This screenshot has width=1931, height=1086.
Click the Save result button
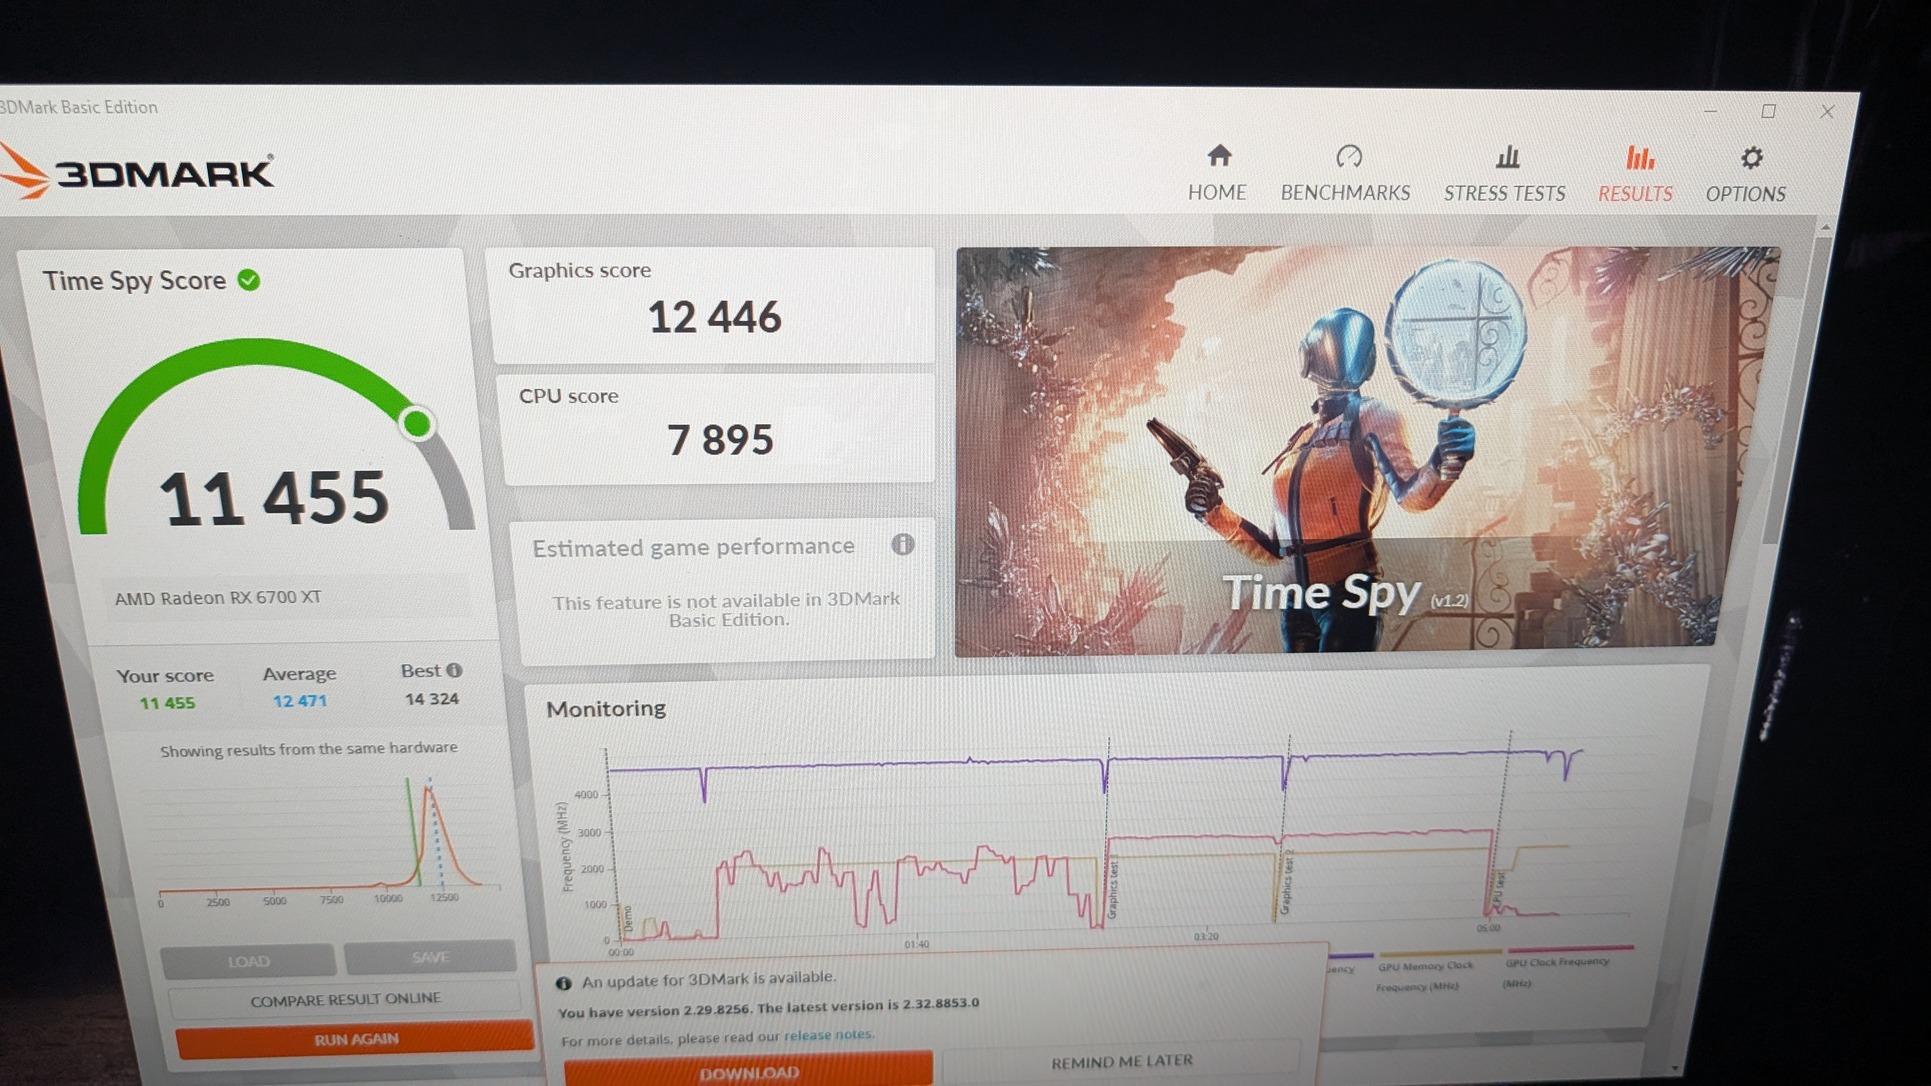pos(430,957)
